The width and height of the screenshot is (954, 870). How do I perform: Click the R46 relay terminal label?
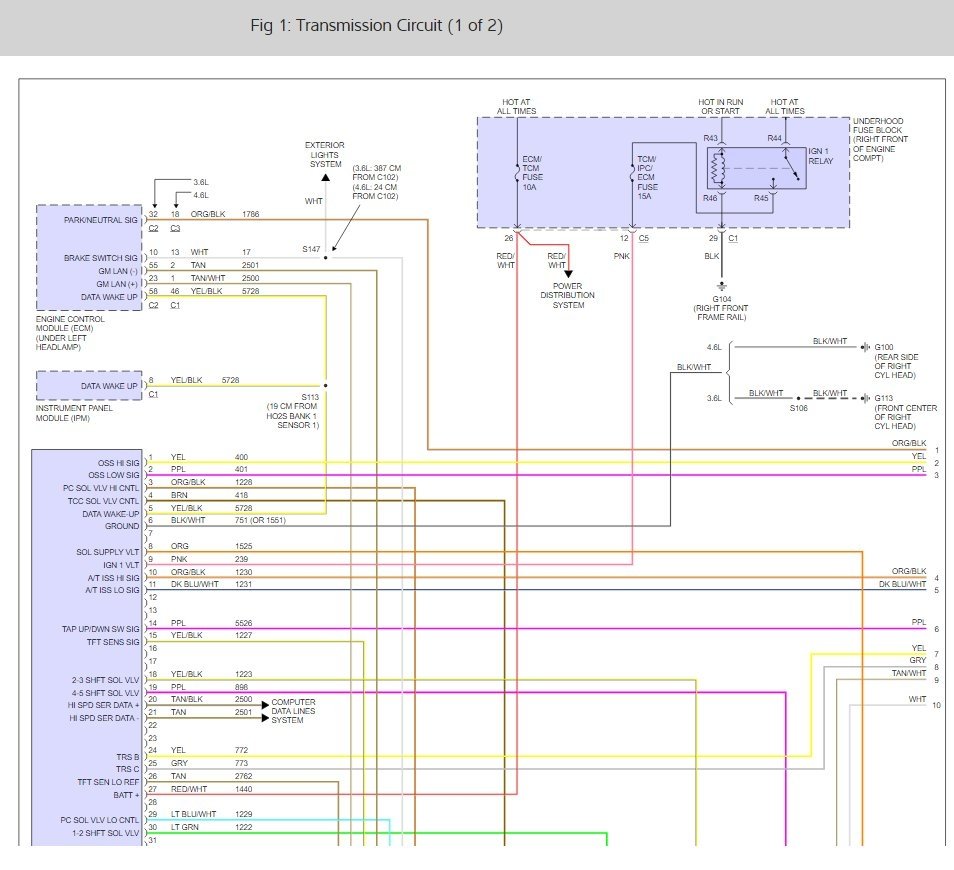tap(710, 198)
